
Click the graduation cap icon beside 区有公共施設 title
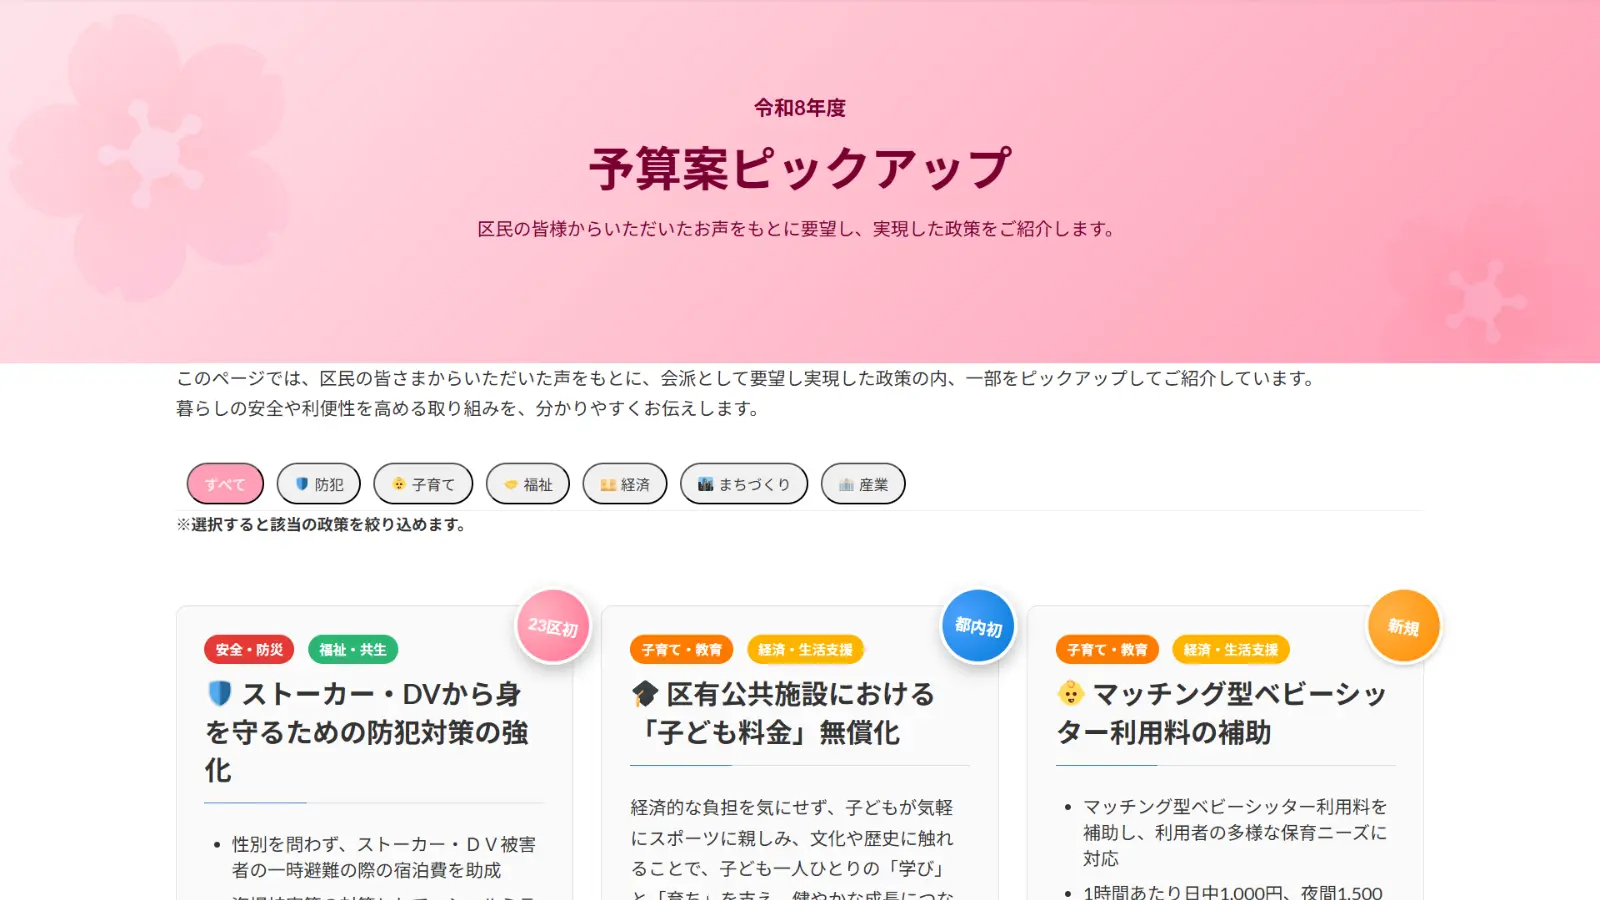645,693
